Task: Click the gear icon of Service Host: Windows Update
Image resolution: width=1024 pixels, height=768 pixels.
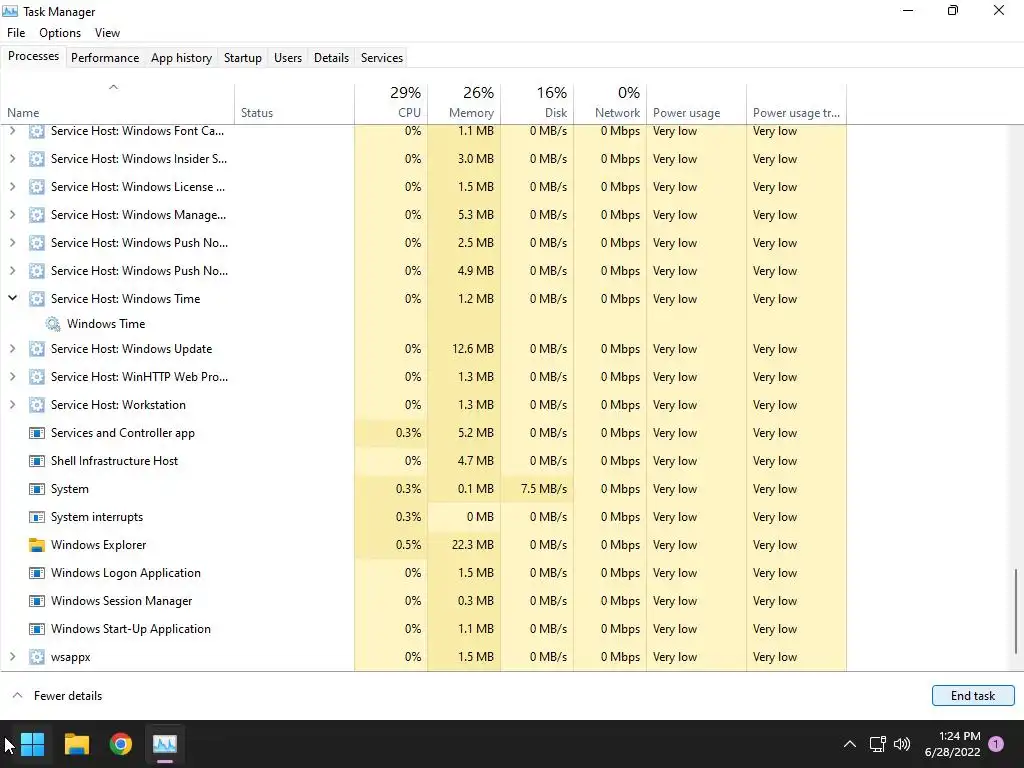Action: tap(37, 349)
